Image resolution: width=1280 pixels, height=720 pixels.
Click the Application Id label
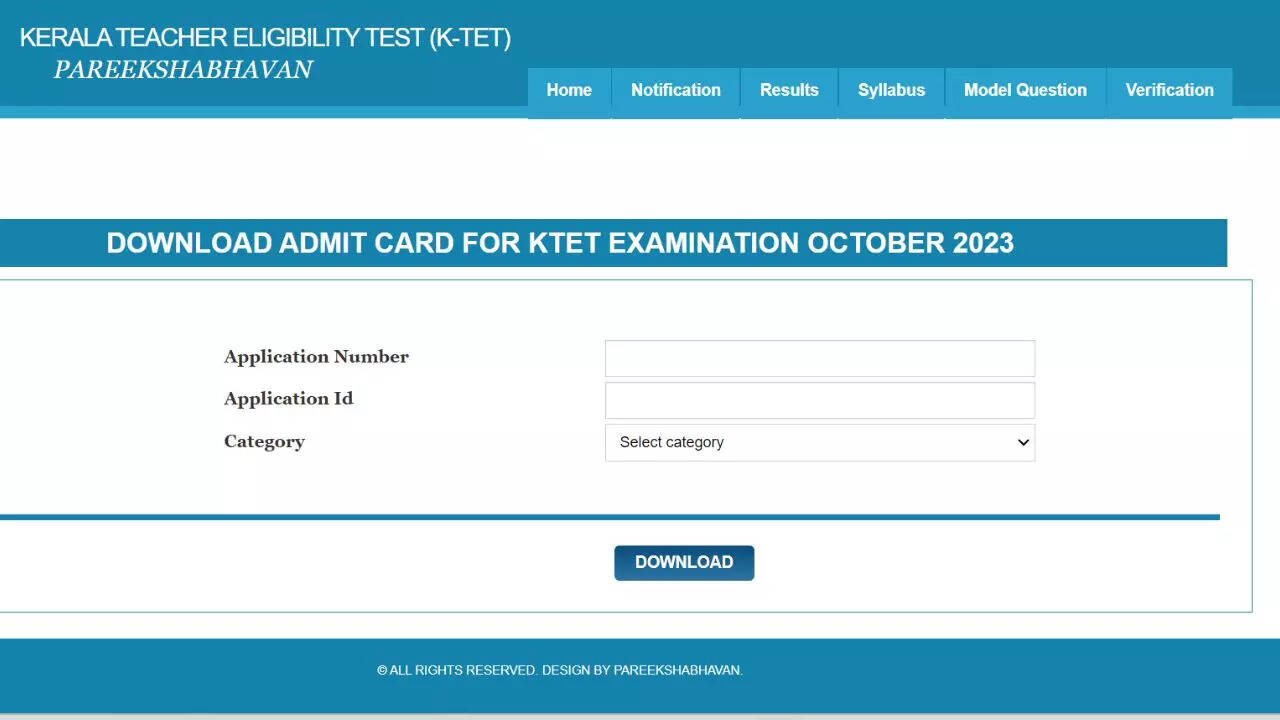coord(288,399)
